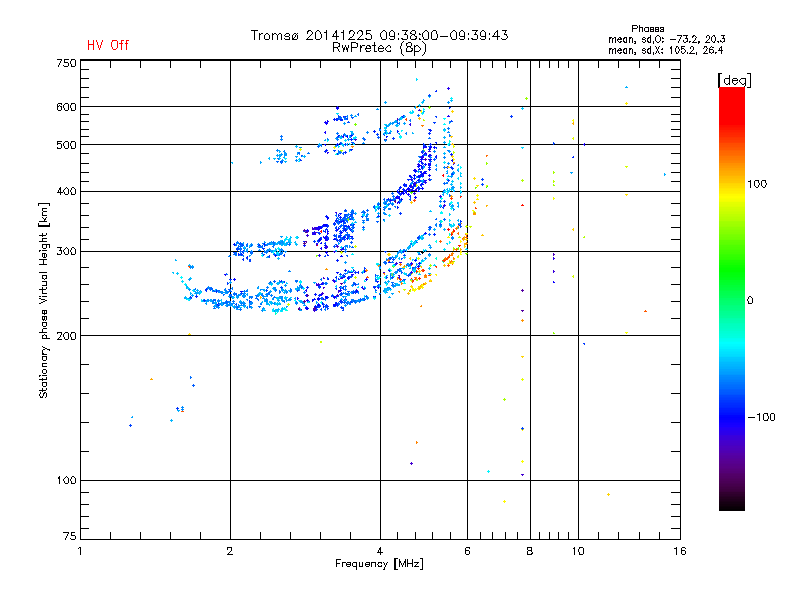800x600 pixels.
Task: Click the 'RwPretec (8p)' subtitle
Action: 379,48
